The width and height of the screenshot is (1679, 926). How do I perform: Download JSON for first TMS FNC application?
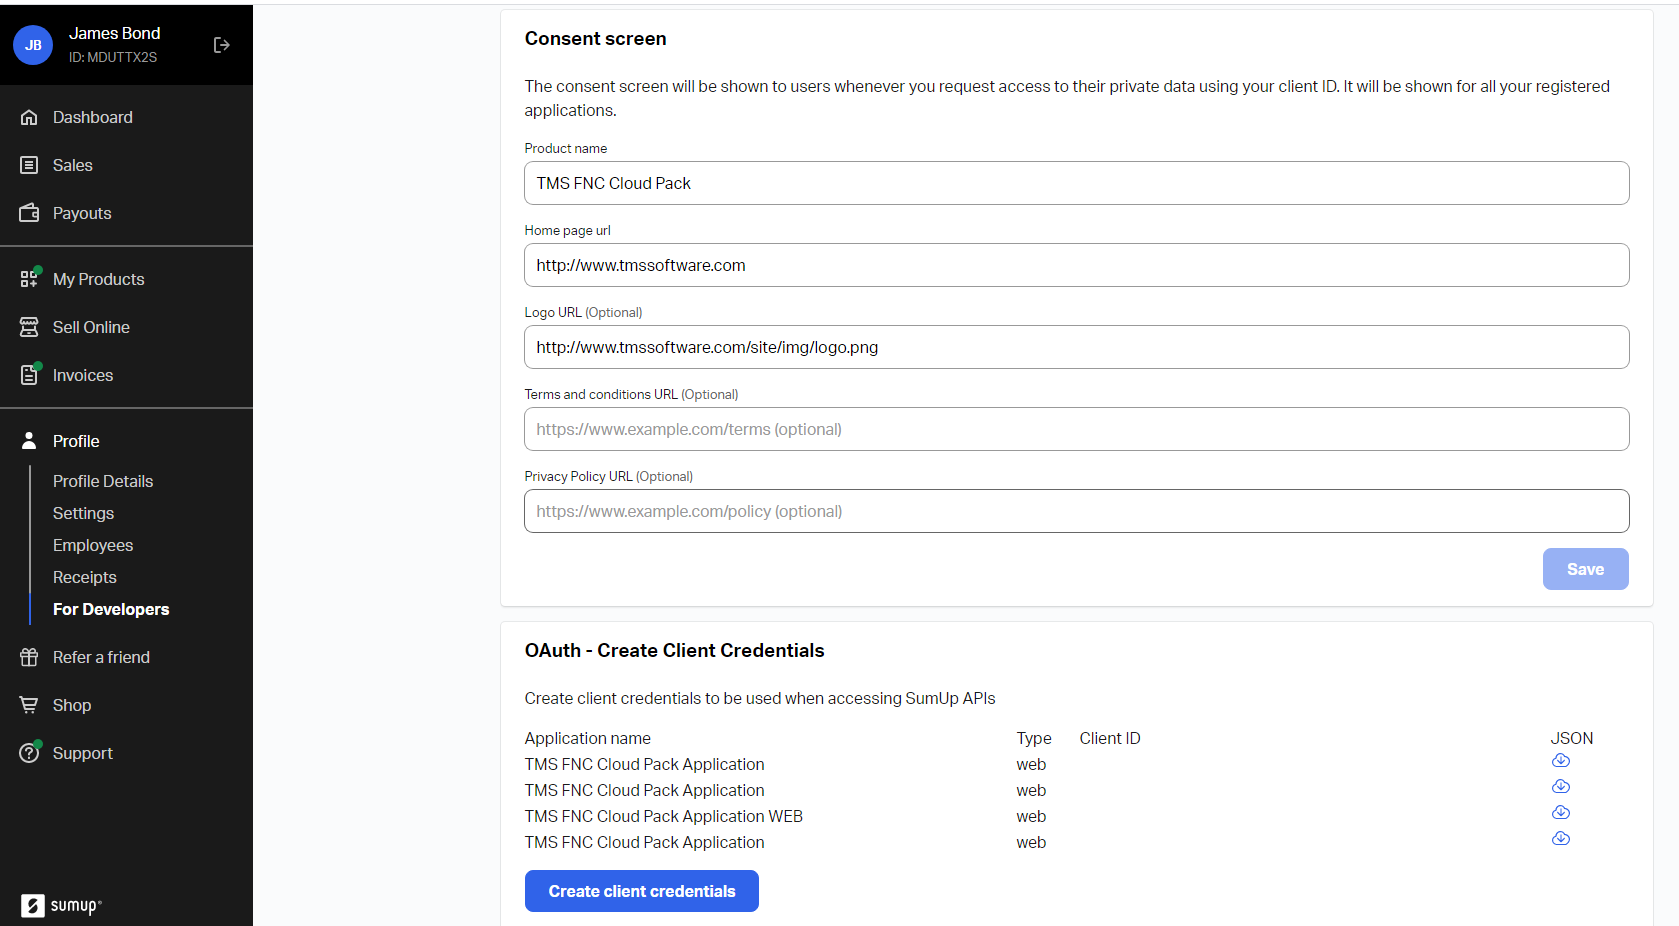(1560, 761)
